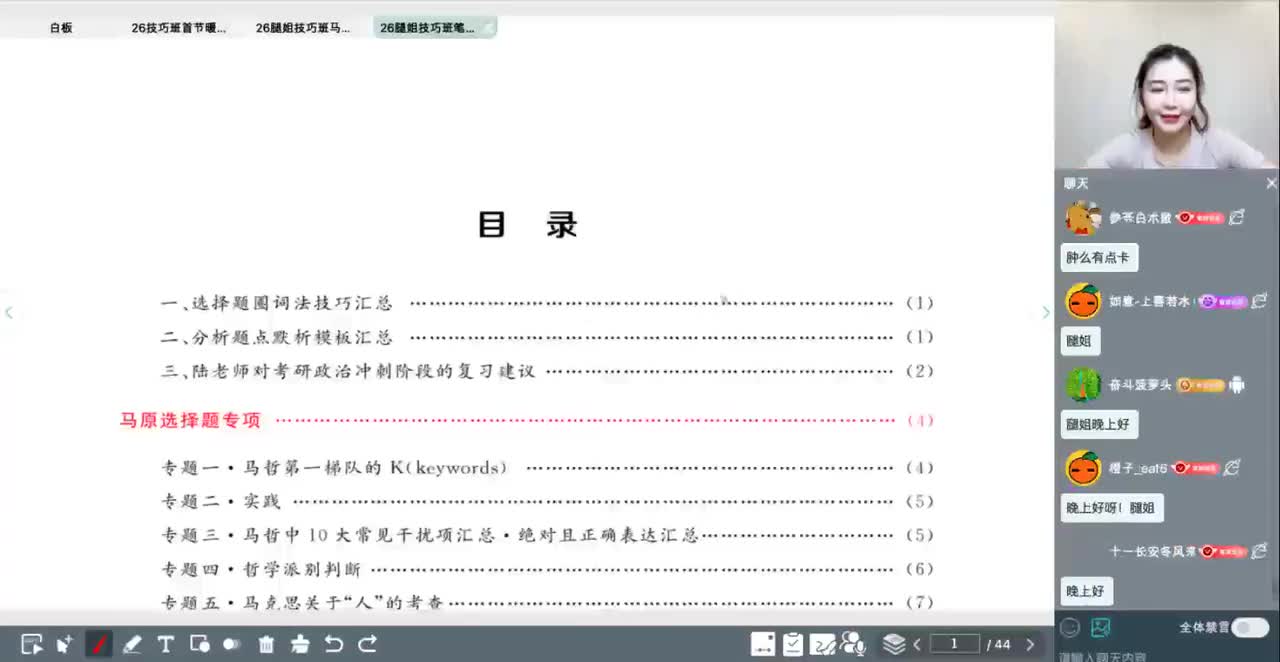1280x662 pixels.
Task: Click the device icon beside 十一长安冬风来
Action: 1259,551
